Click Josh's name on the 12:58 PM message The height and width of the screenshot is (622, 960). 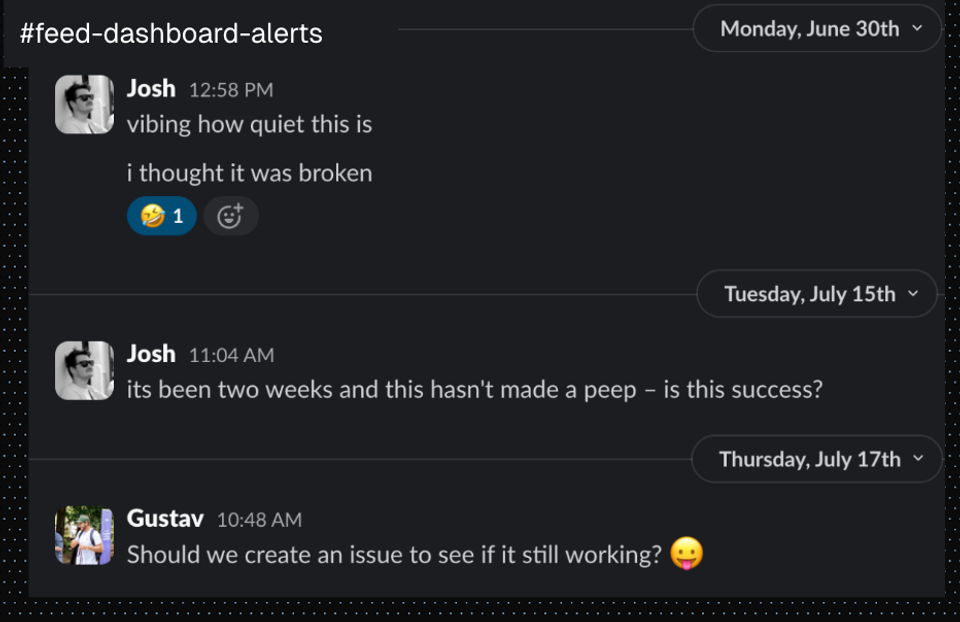click(x=151, y=89)
